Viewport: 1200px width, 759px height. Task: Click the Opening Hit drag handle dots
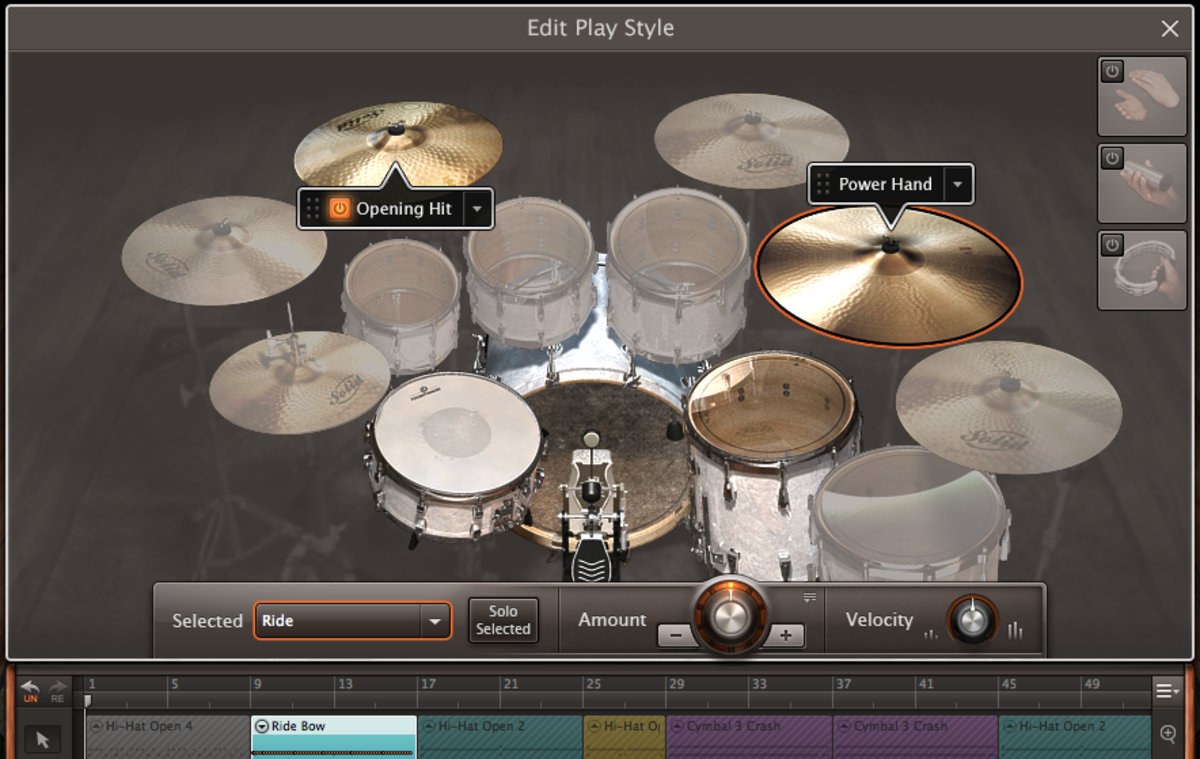312,209
